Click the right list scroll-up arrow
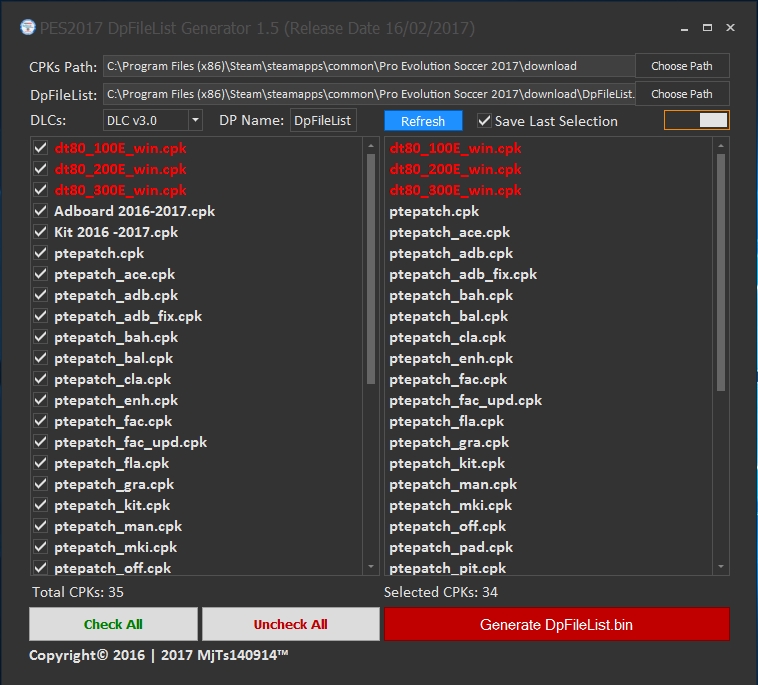The width and height of the screenshot is (758, 685). click(721, 146)
